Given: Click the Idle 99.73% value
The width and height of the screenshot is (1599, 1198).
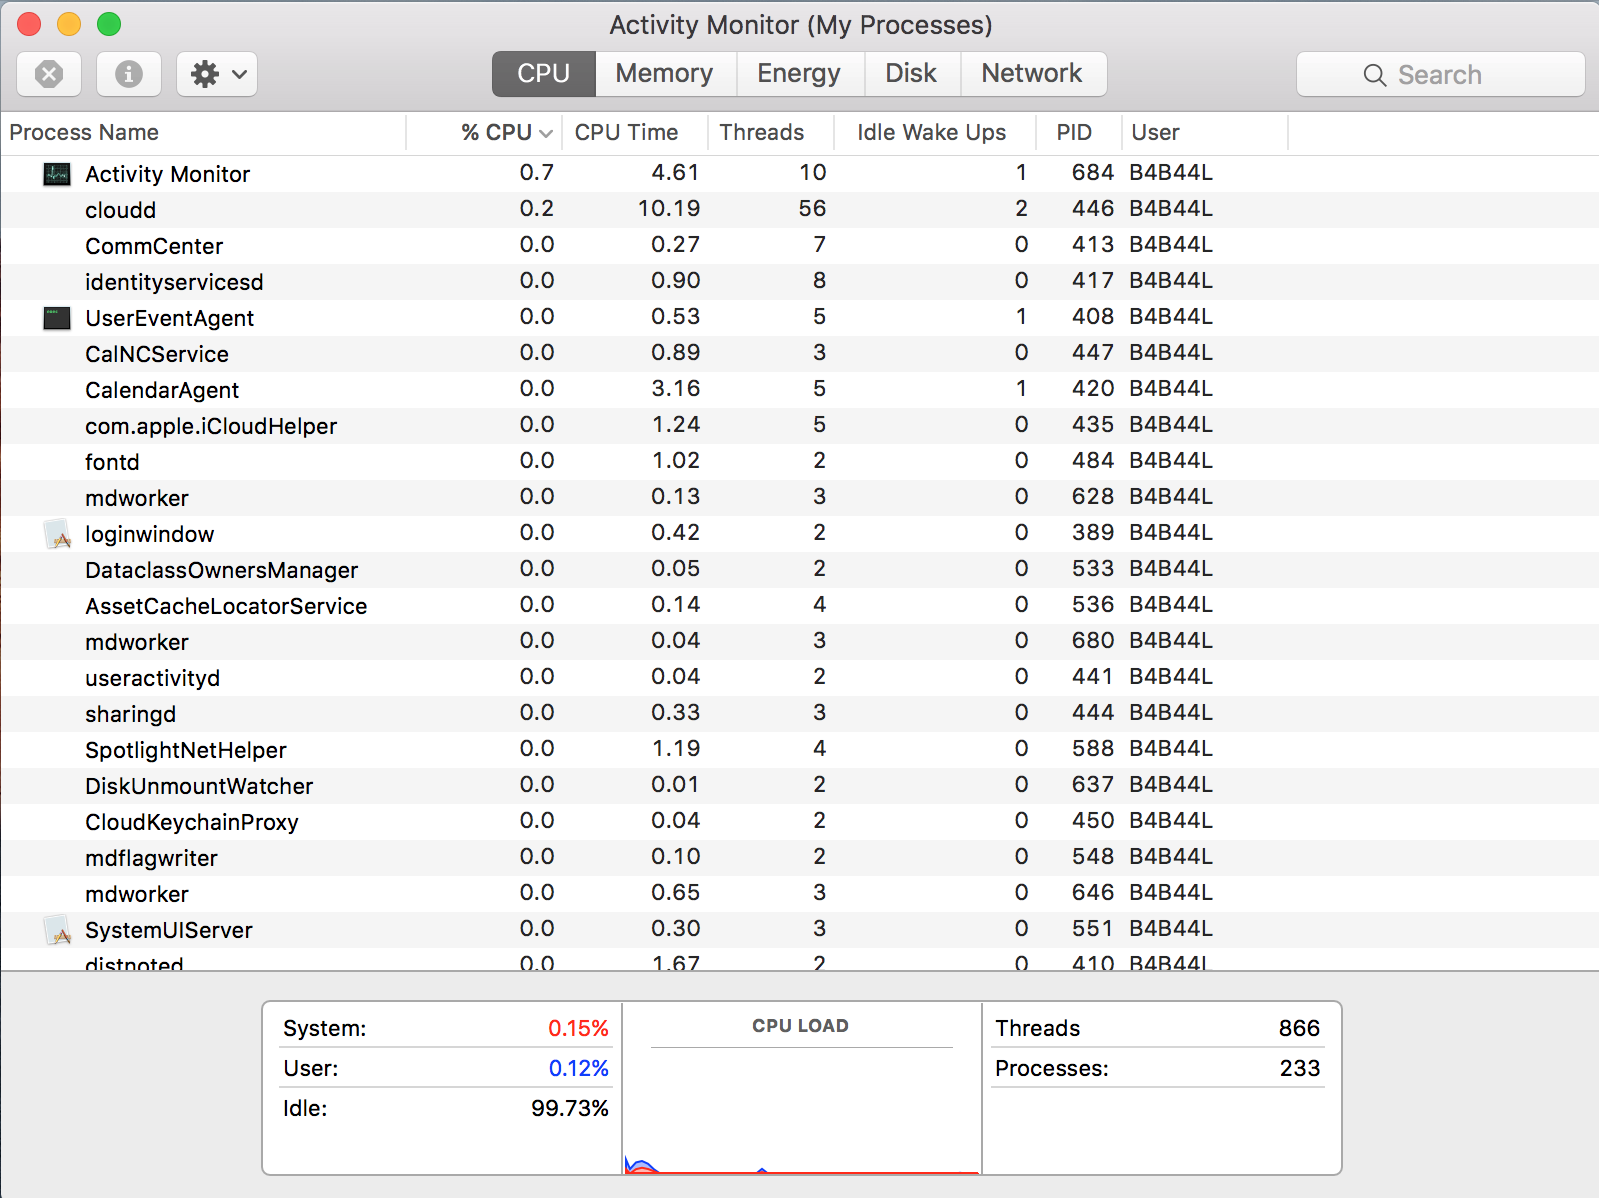Looking at the screenshot, I should pyautogui.click(x=570, y=1108).
